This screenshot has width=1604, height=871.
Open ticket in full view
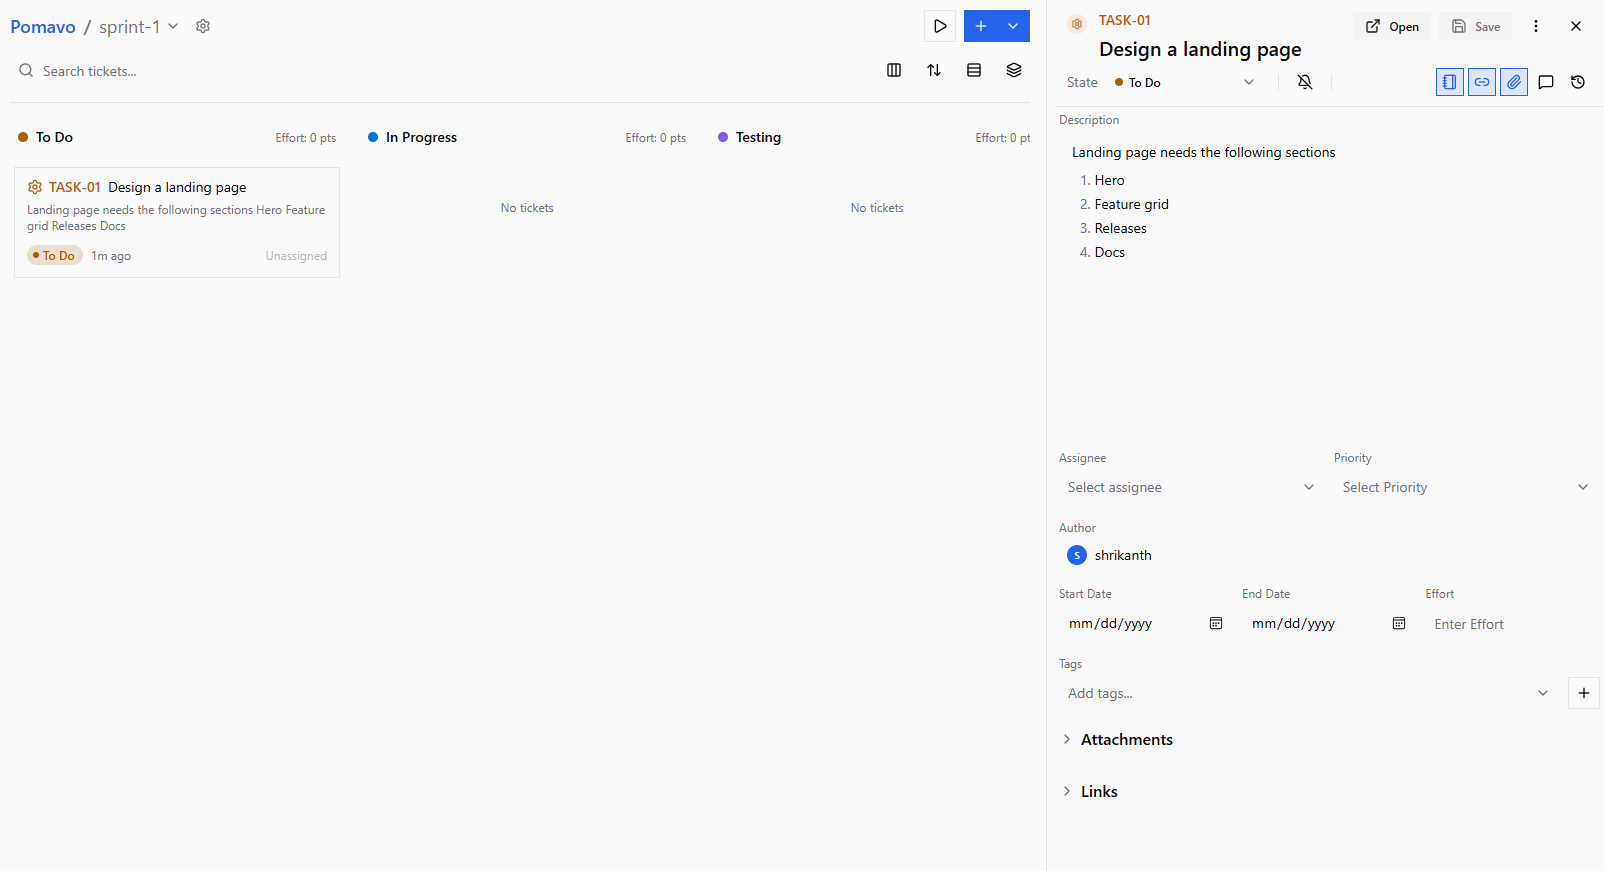pyautogui.click(x=1392, y=26)
